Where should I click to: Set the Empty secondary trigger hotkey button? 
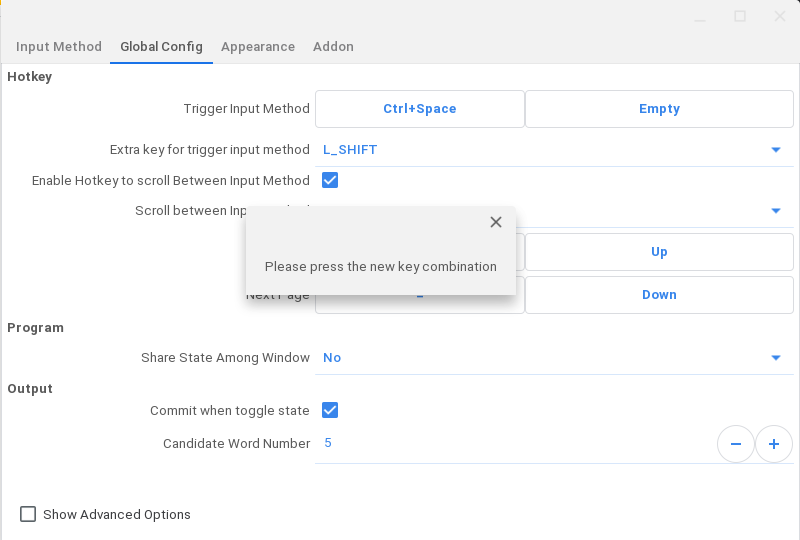[x=659, y=109]
